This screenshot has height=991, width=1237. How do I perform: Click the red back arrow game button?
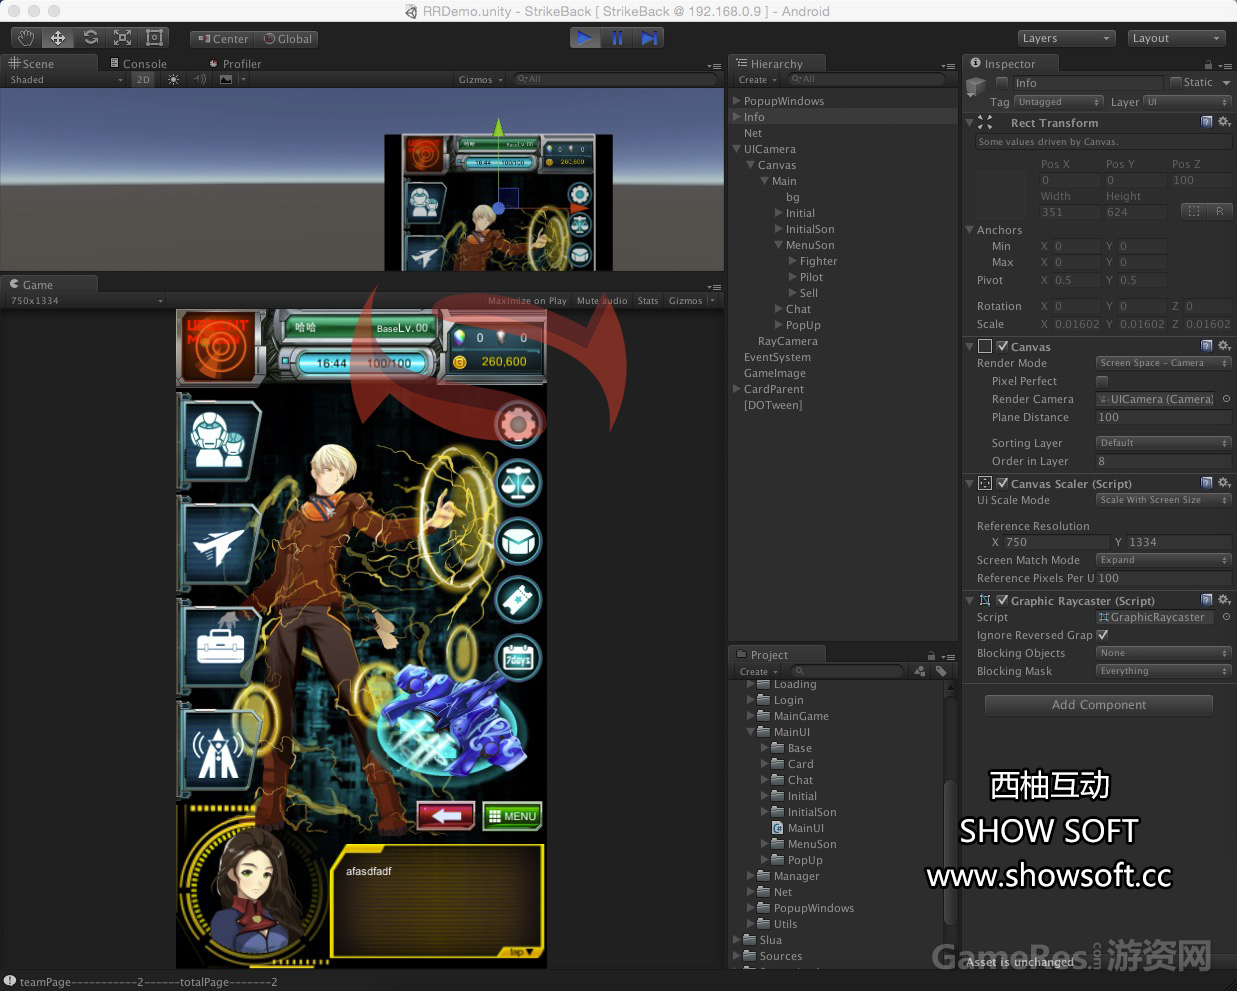(446, 816)
